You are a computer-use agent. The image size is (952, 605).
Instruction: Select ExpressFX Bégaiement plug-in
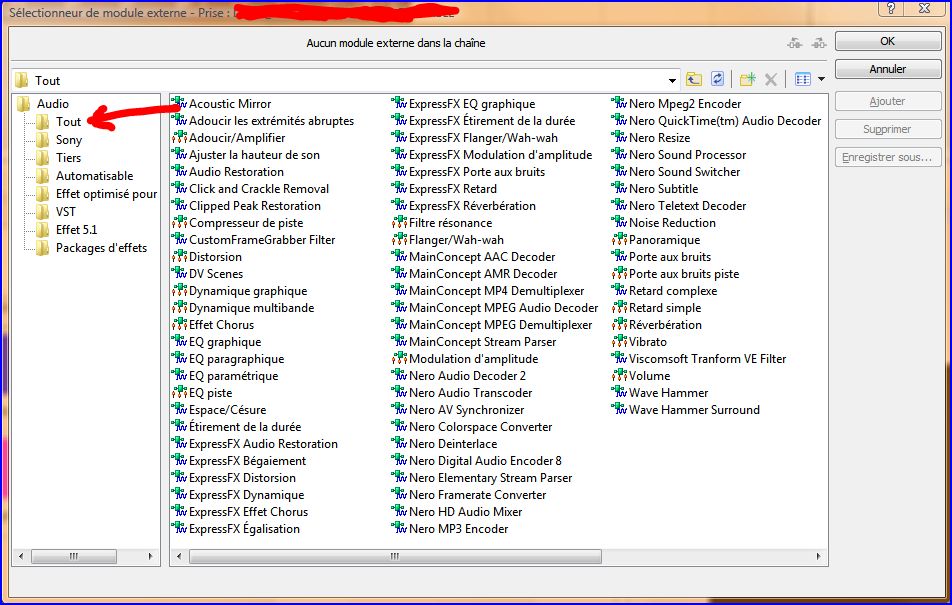coord(247,460)
